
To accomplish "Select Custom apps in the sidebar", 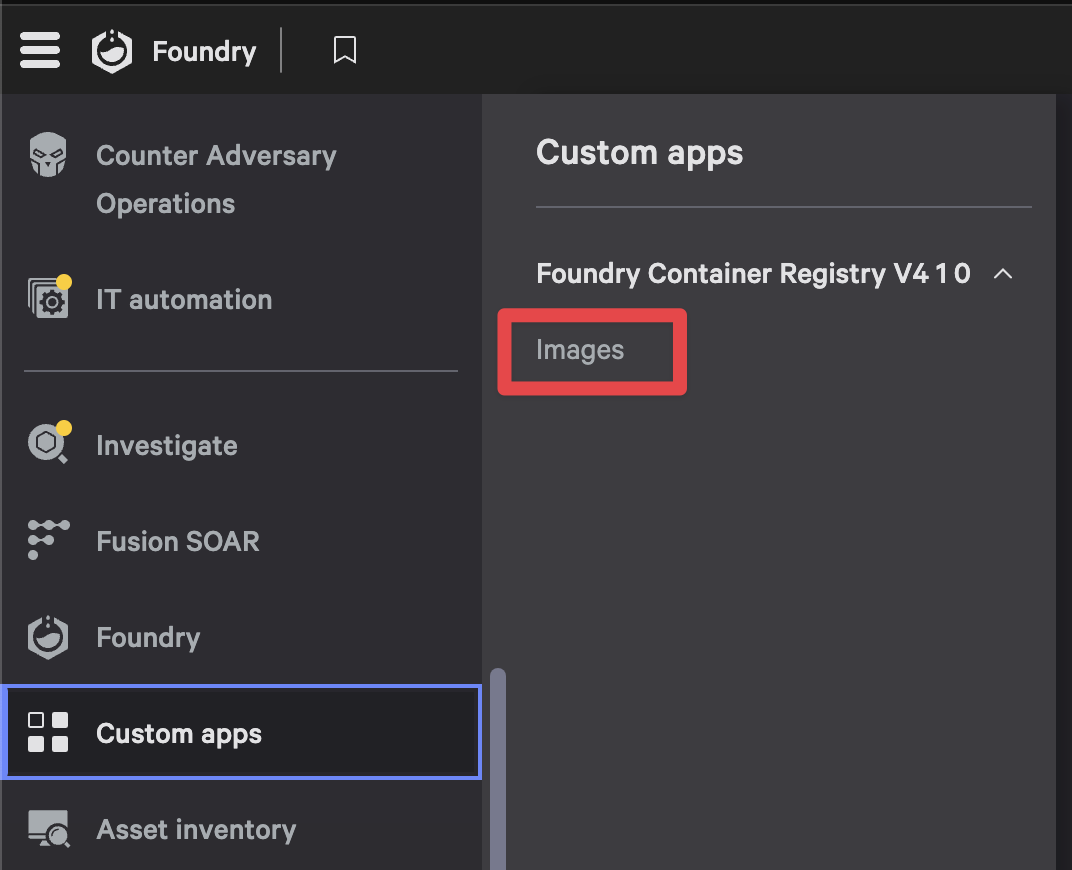I will point(241,732).
